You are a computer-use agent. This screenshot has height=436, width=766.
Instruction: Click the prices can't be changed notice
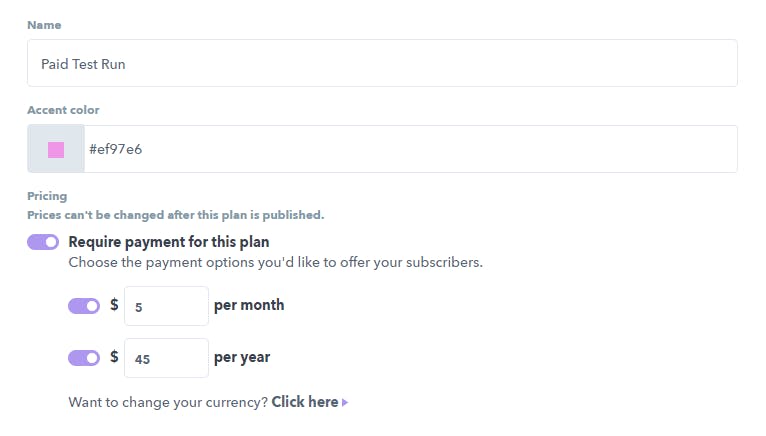click(x=175, y=215)
